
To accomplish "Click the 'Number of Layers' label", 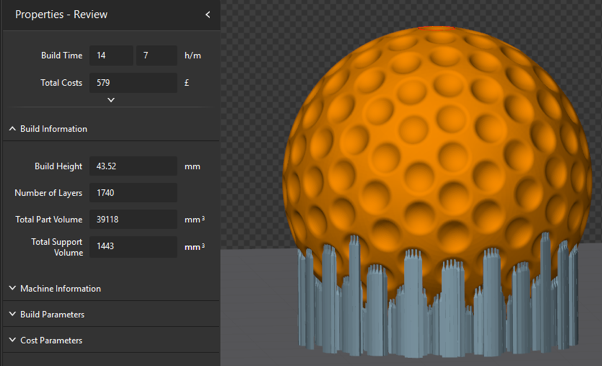I will tap(48, 193).
